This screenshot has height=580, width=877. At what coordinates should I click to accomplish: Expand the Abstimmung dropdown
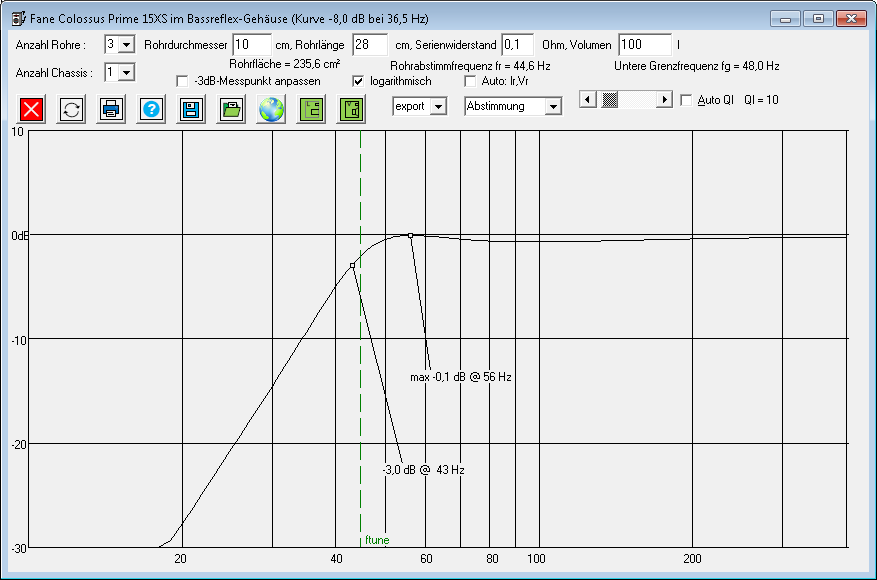[x=553, y=106]
